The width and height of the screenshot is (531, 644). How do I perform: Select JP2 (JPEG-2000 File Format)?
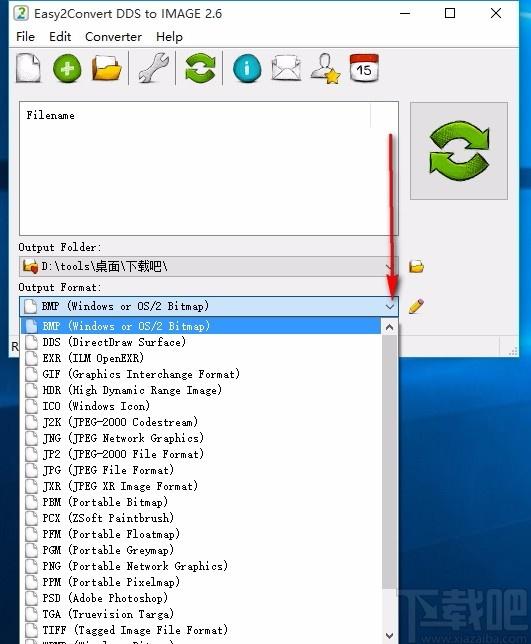pos(201,454)
